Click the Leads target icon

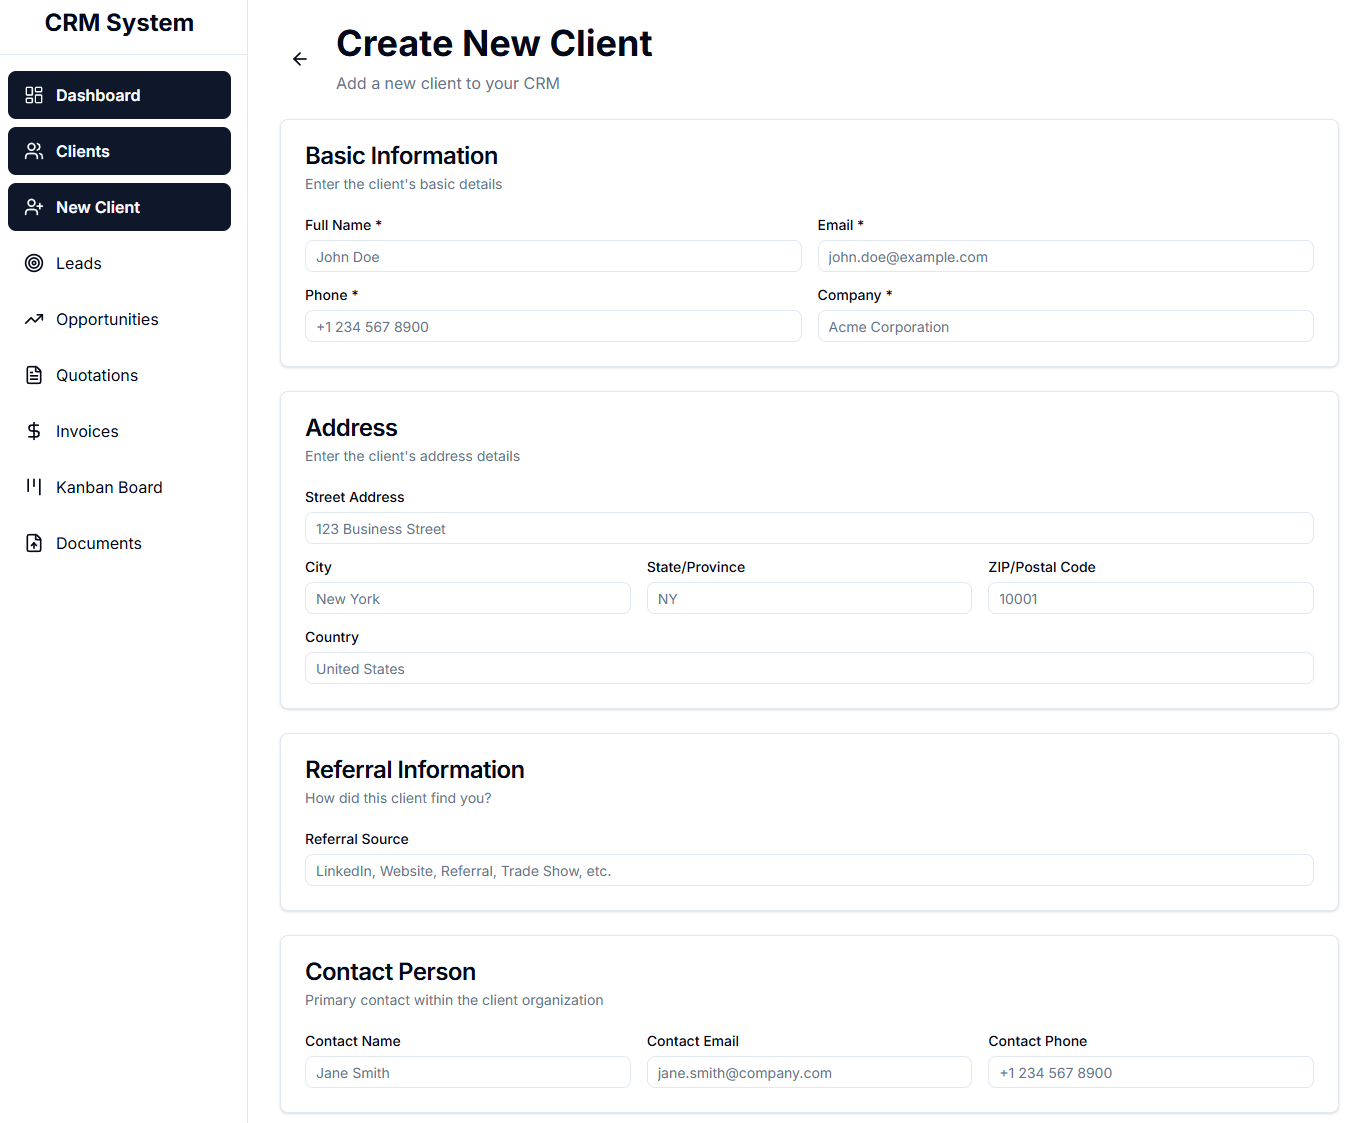[34, 263]
